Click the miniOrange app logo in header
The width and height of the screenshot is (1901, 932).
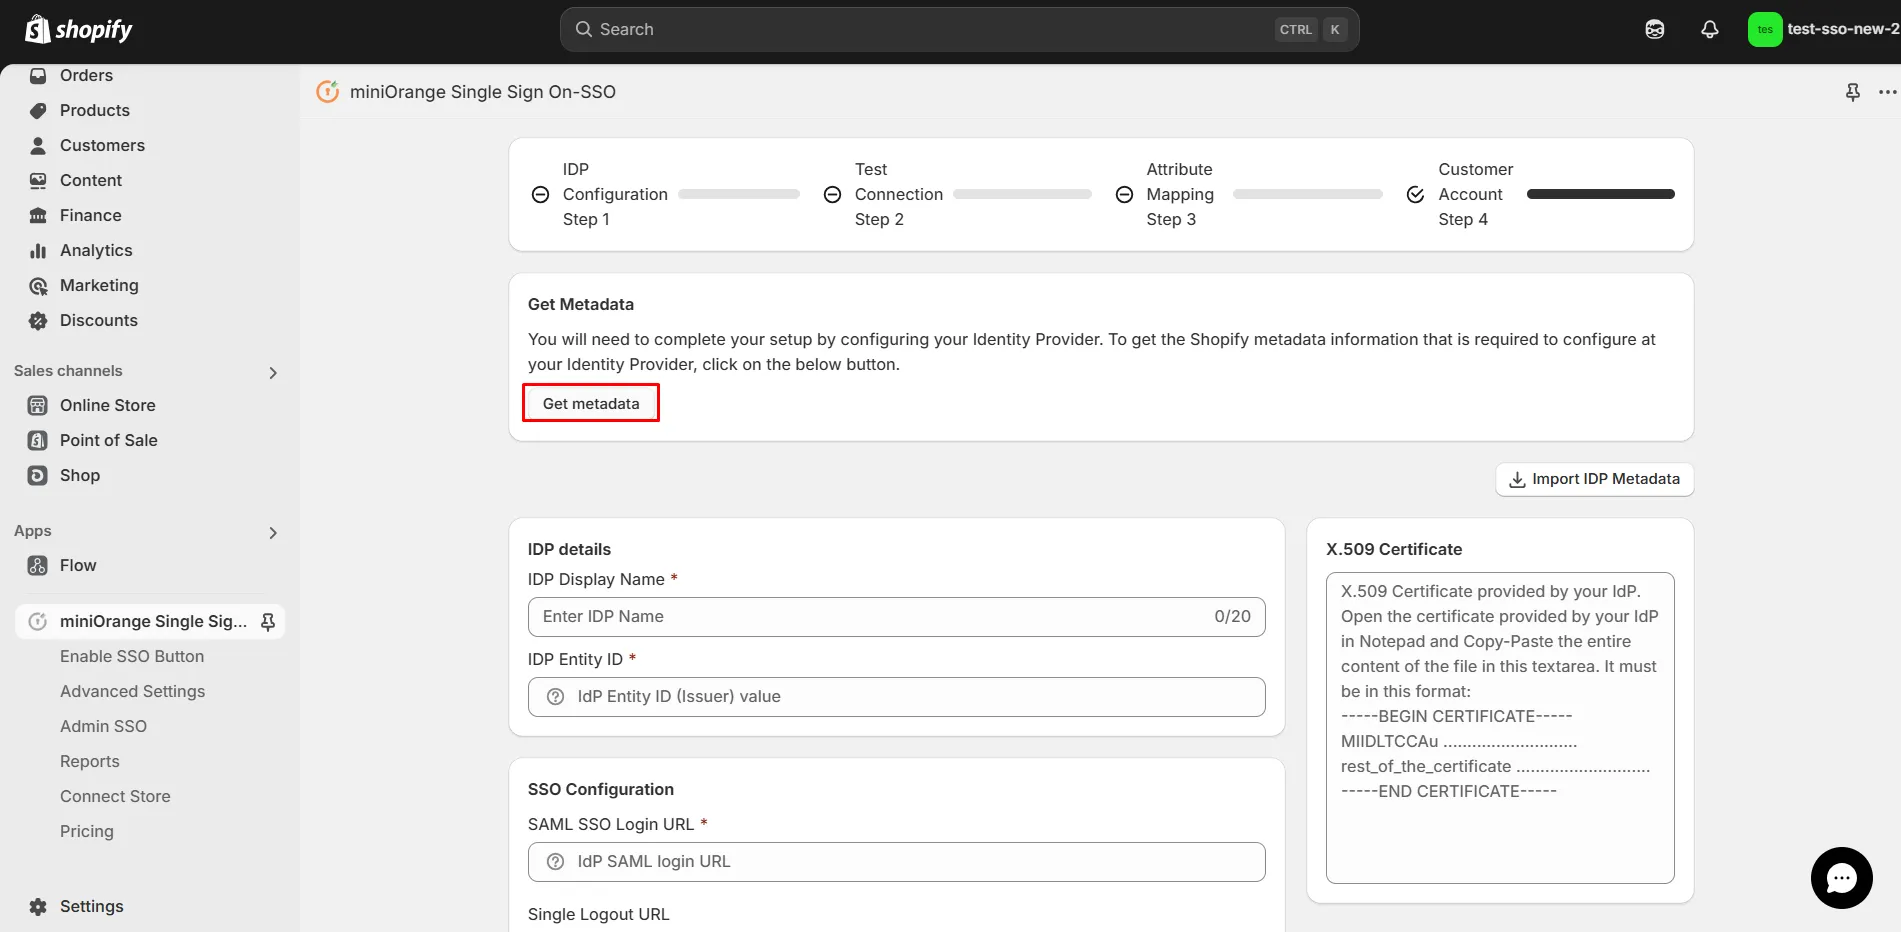pyautogui.click(x=328, y=92)
